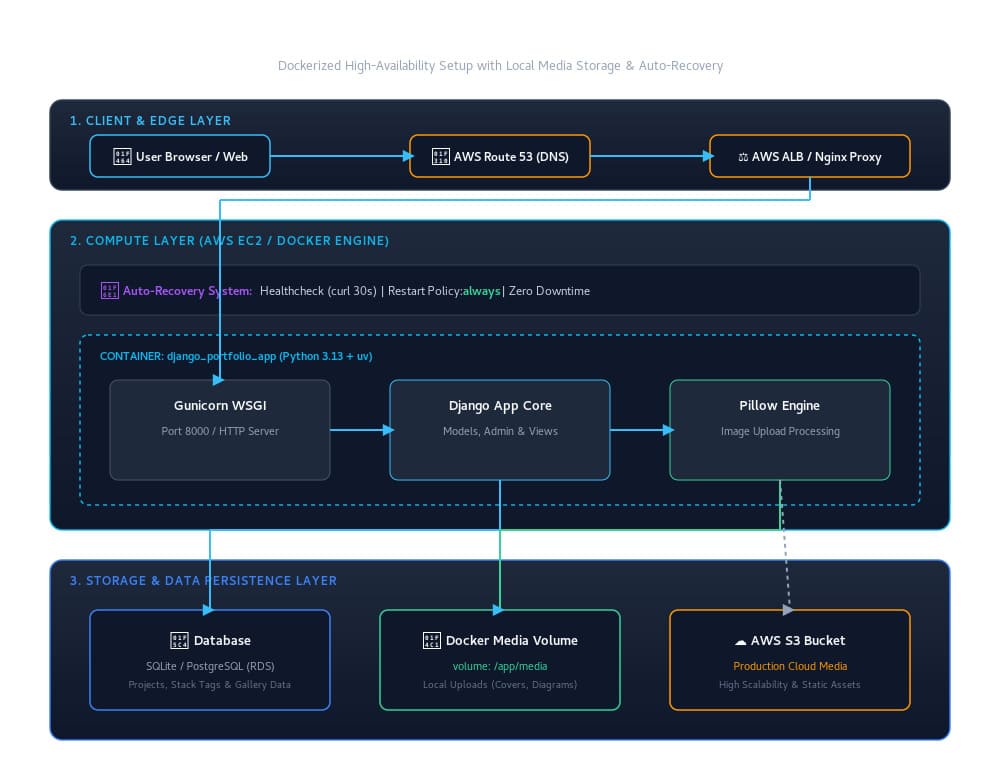The height and width of the screenshot is (780, 1000).
Task: Click the AWS Route 53 DNS icon
Action: point(440,157)
